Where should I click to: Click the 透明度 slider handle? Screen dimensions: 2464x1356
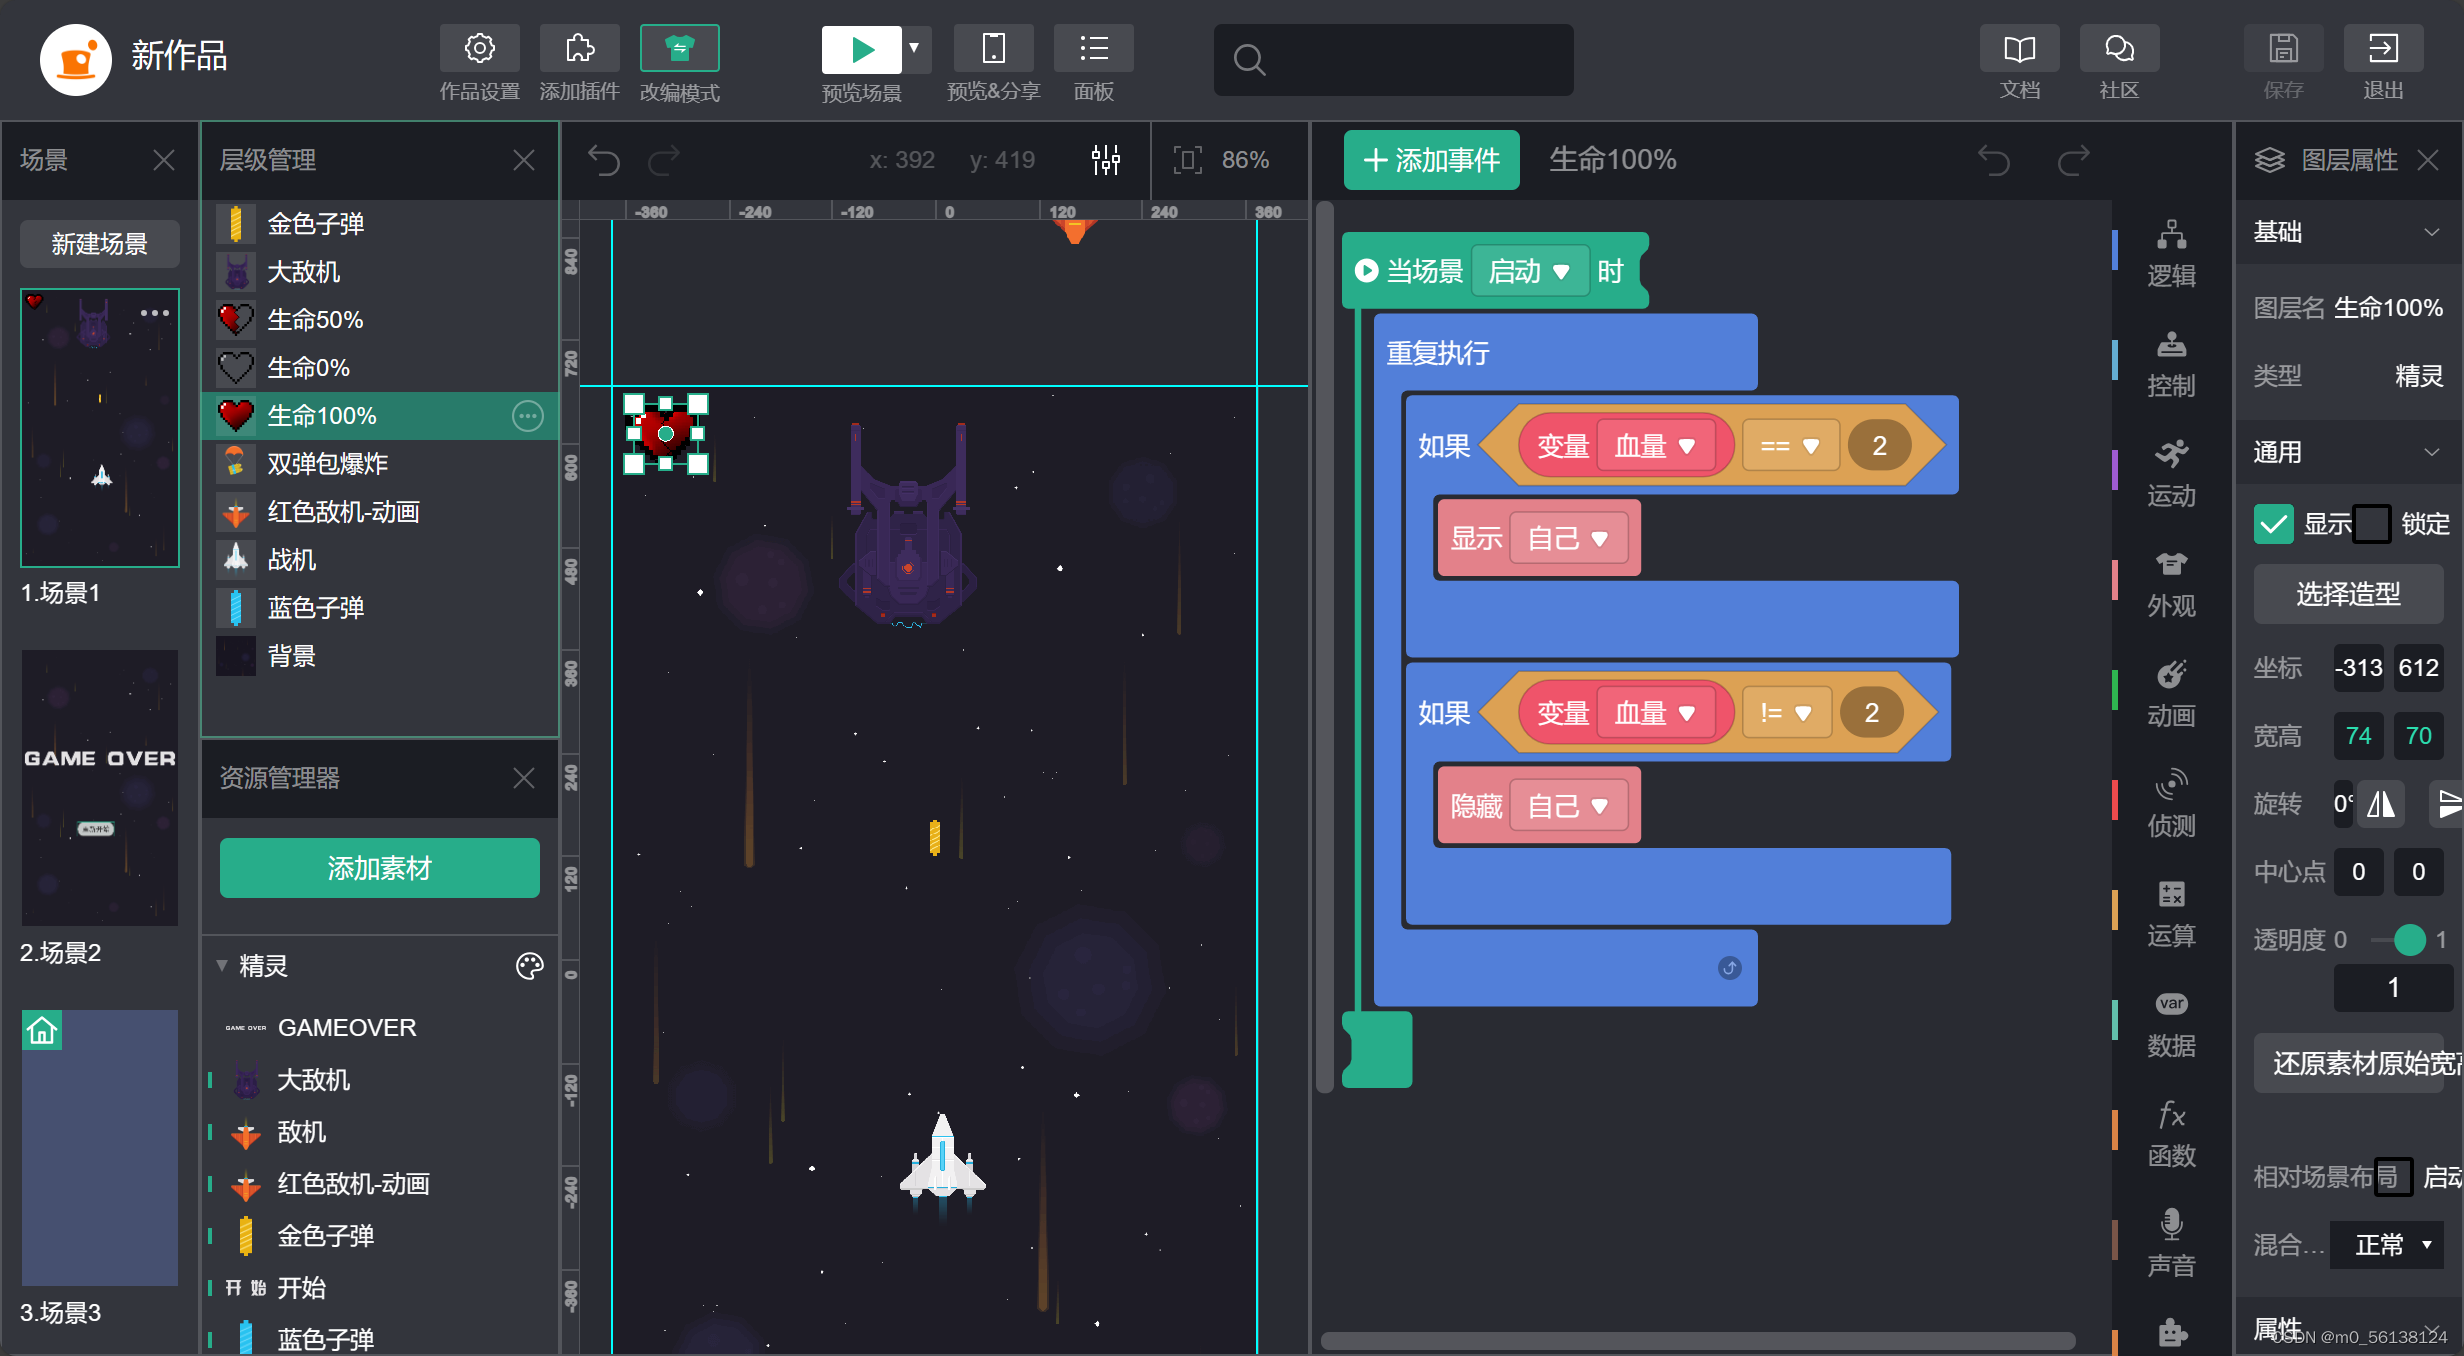click(2409, 940)
